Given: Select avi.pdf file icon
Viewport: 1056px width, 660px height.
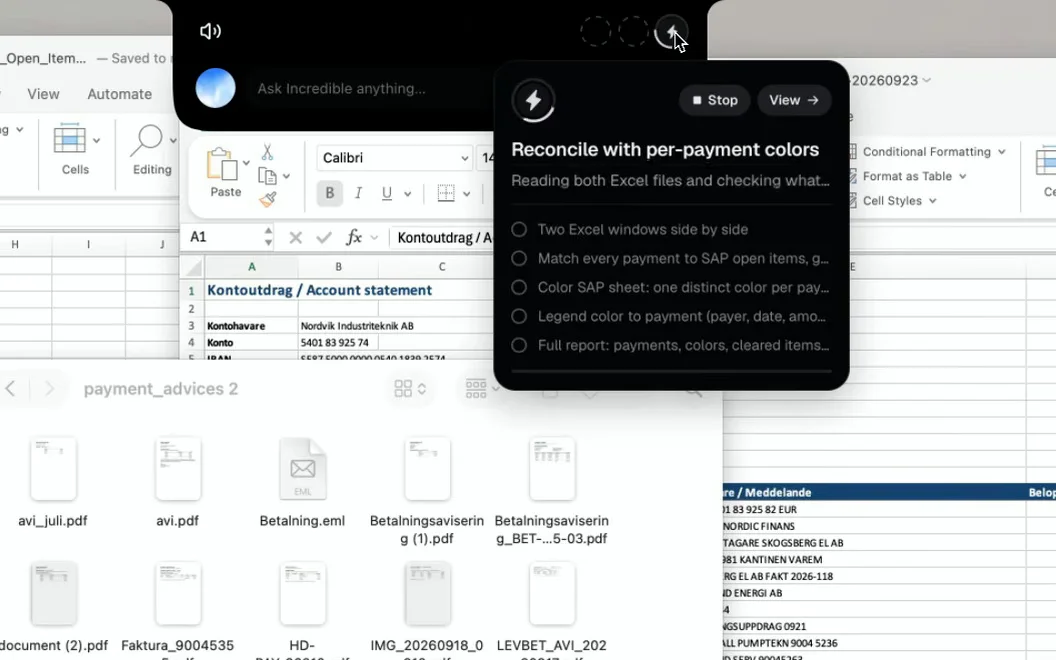Looking at the screenshot, I should (x=178, y=469).
